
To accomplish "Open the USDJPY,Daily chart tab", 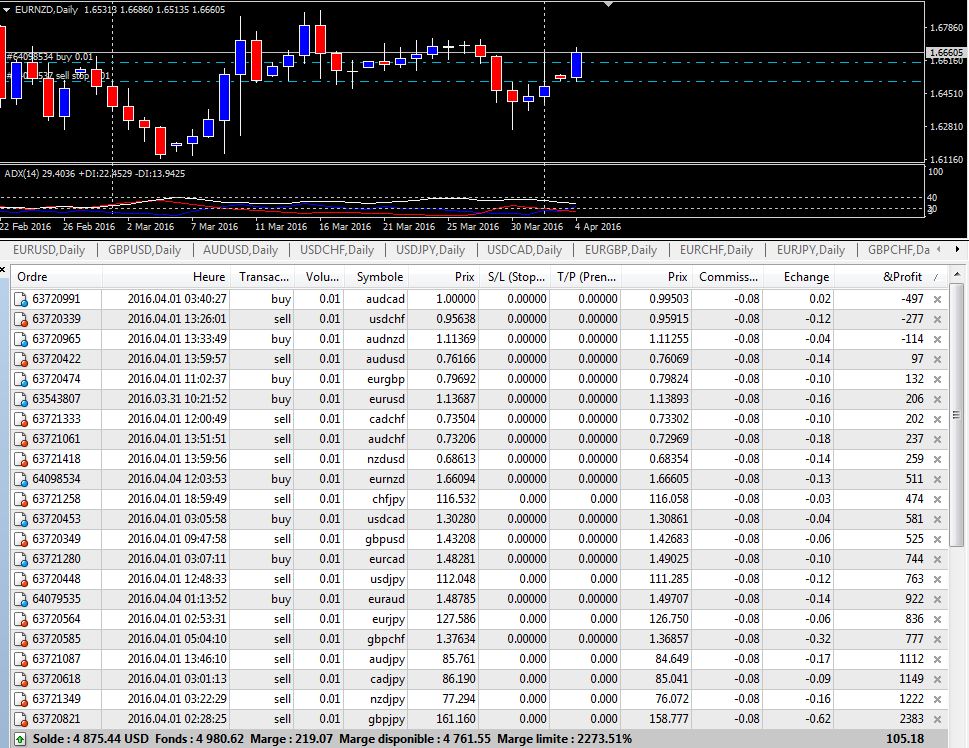I will pos(430,250).
